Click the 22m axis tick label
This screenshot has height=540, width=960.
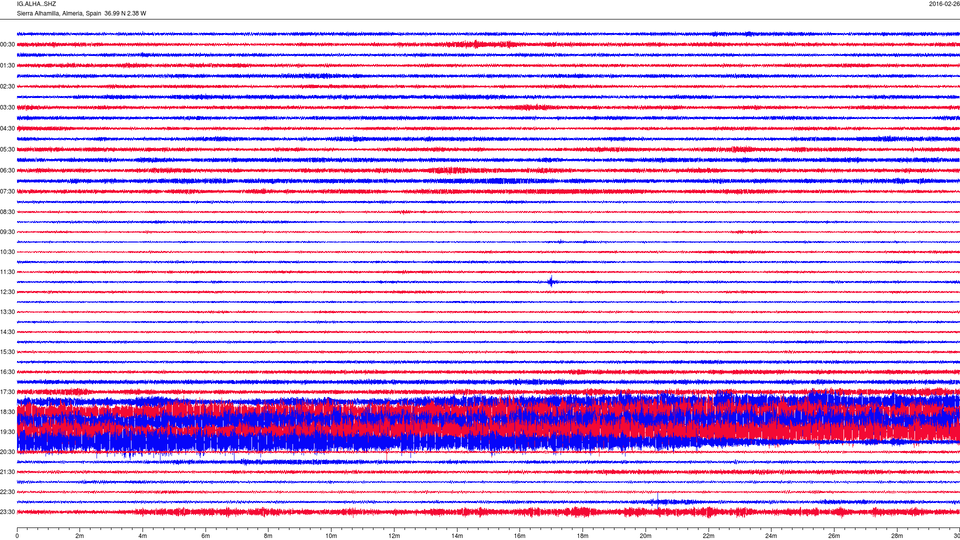click(x=708, y=536)
